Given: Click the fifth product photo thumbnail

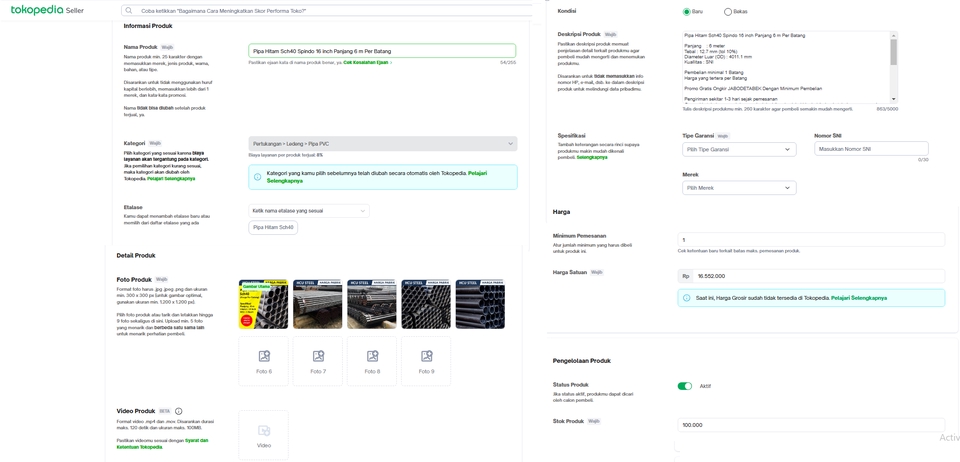Looking at the screenshot, I should coord(480,304).
